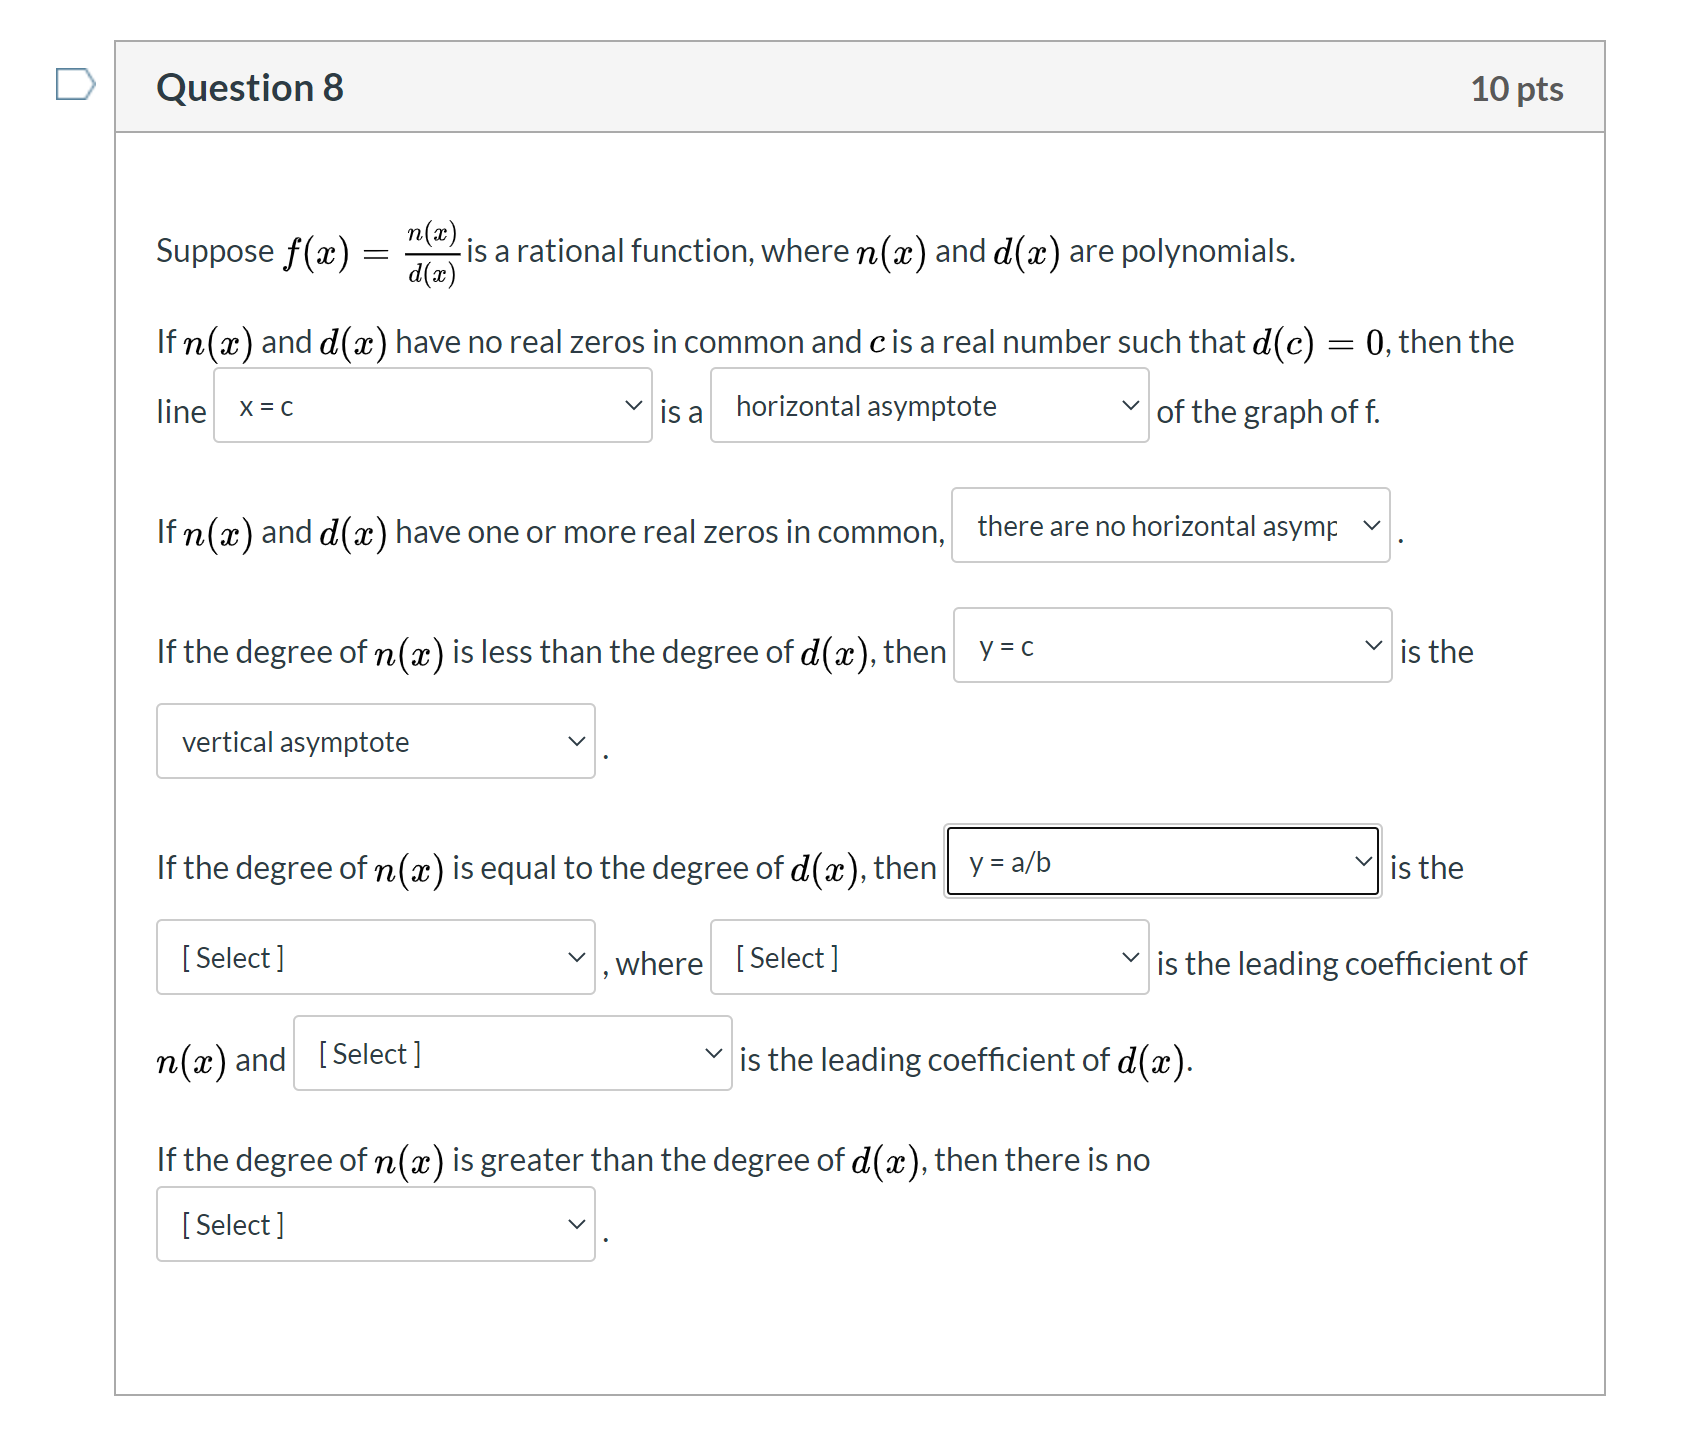Open the "horizontal asymptote" dropdown
This screenshot has height=1446, width=1687.
[928, 406]
